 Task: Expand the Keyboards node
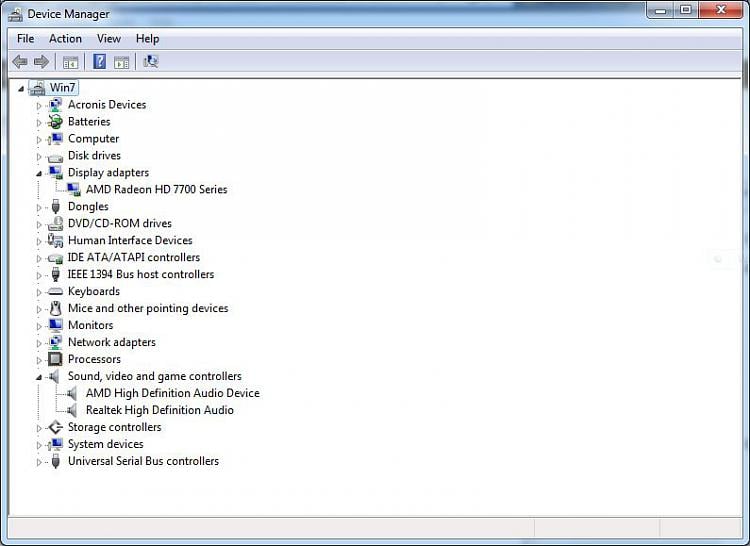coord(39,292)
